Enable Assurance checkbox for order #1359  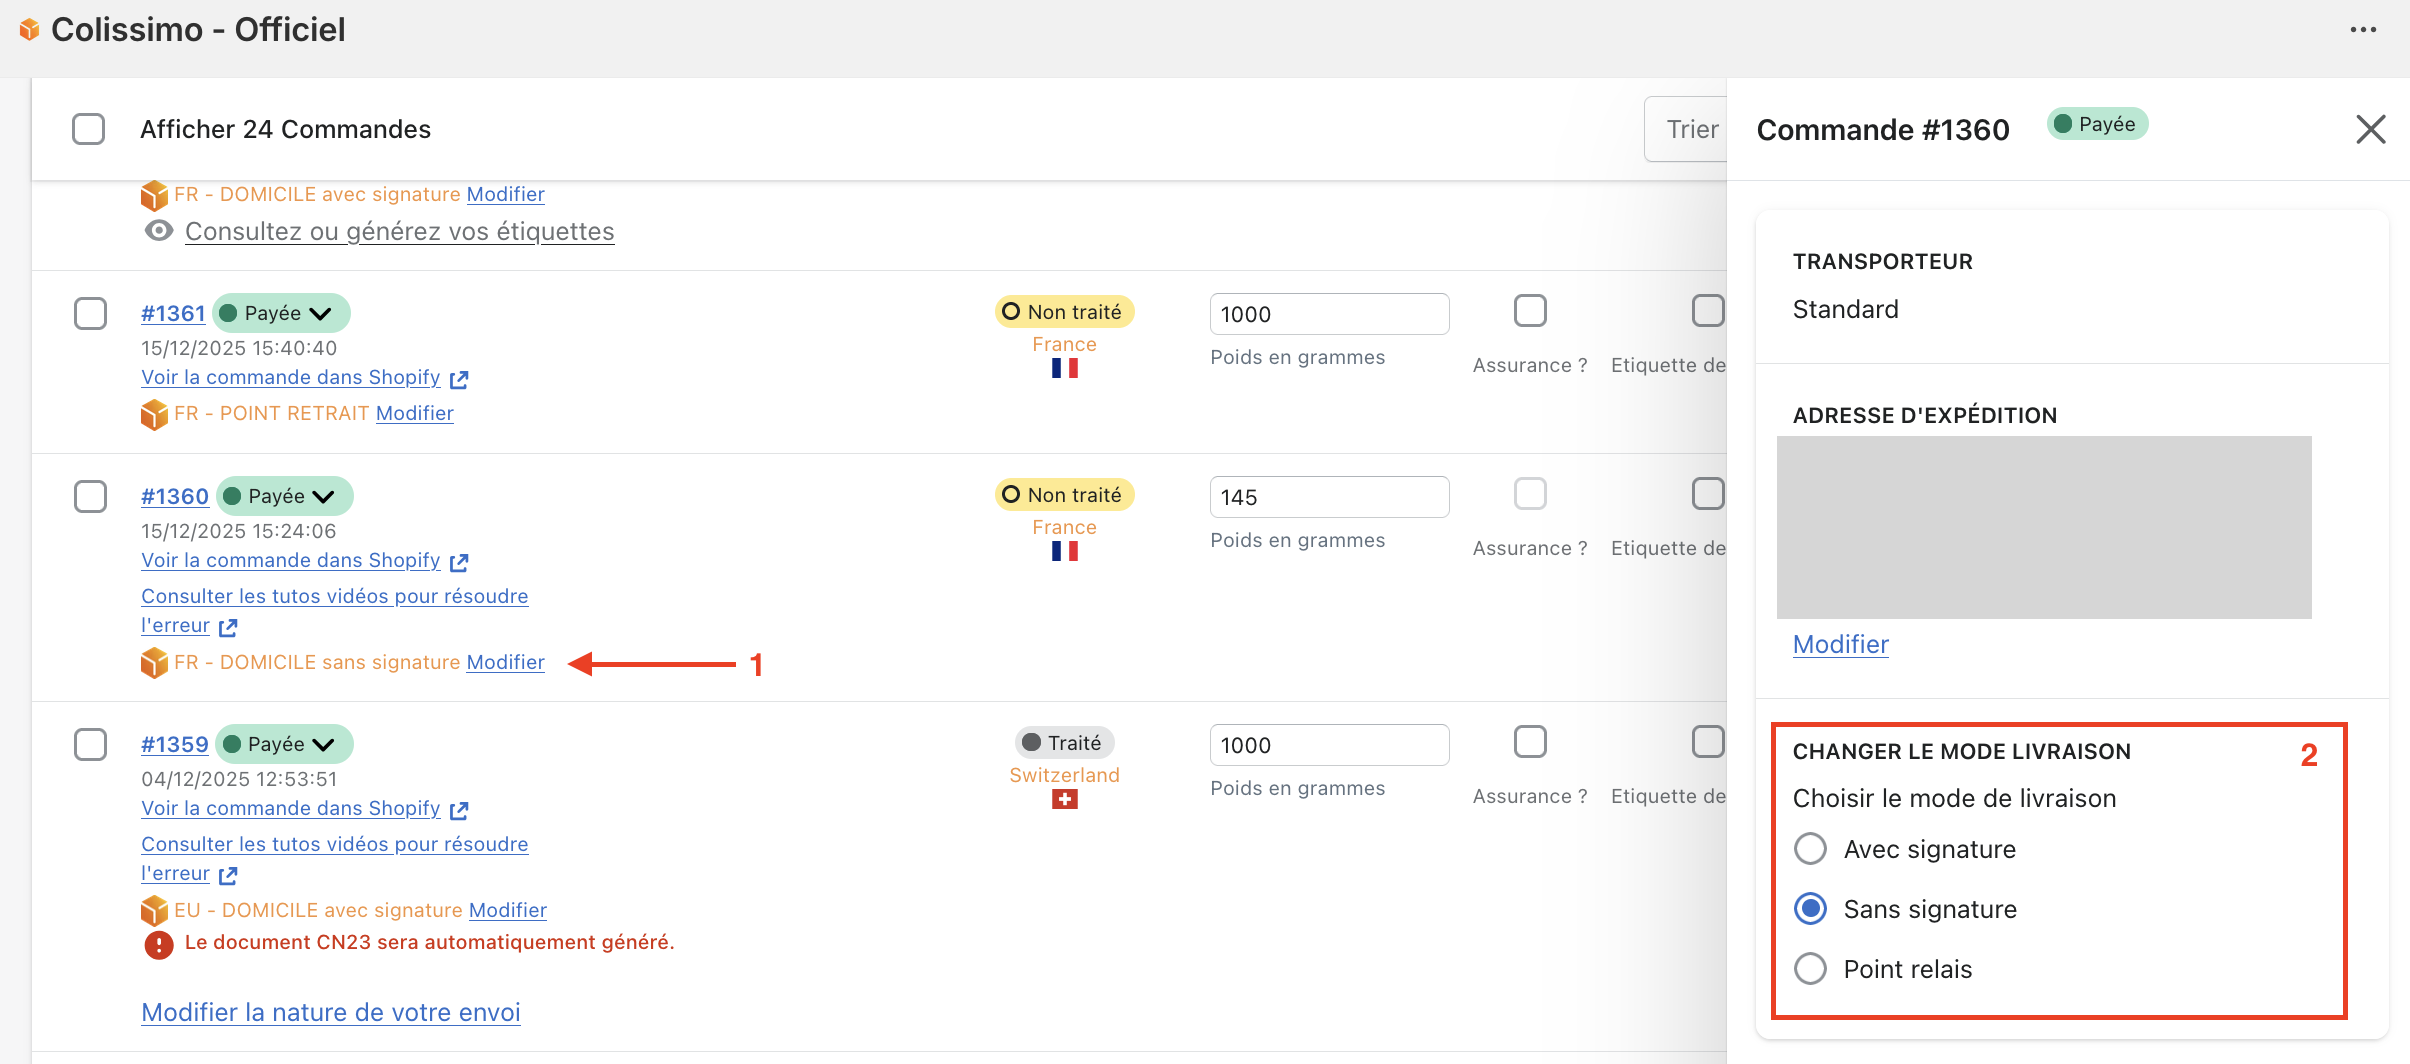1530,742
